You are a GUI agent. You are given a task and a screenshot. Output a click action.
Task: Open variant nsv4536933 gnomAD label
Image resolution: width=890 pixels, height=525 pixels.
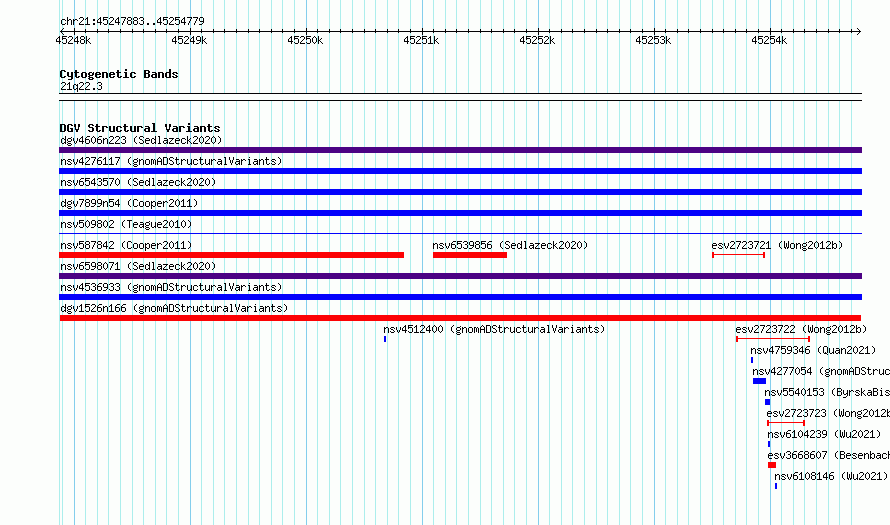pyautogui.click(x=171, y=287)
